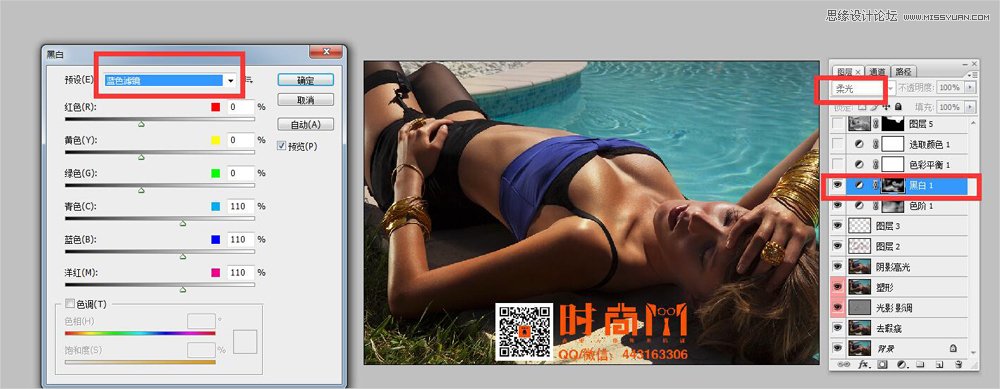The width and height of the screenshot is (1000, 389).
Task: Click the lock all icon in lock row
Action: pyautogui.click(x=898, y=106)
